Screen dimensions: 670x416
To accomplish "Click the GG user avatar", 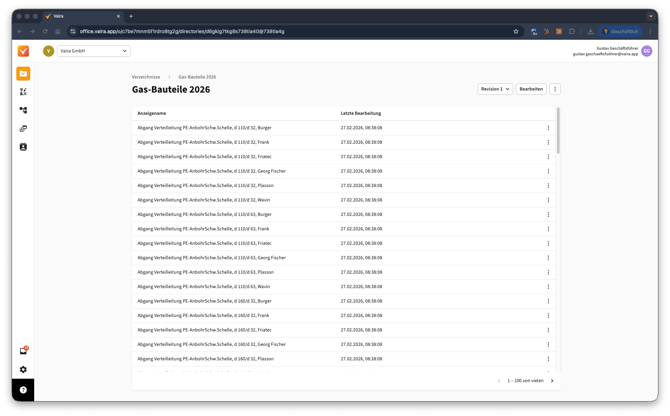I will 647,51.
